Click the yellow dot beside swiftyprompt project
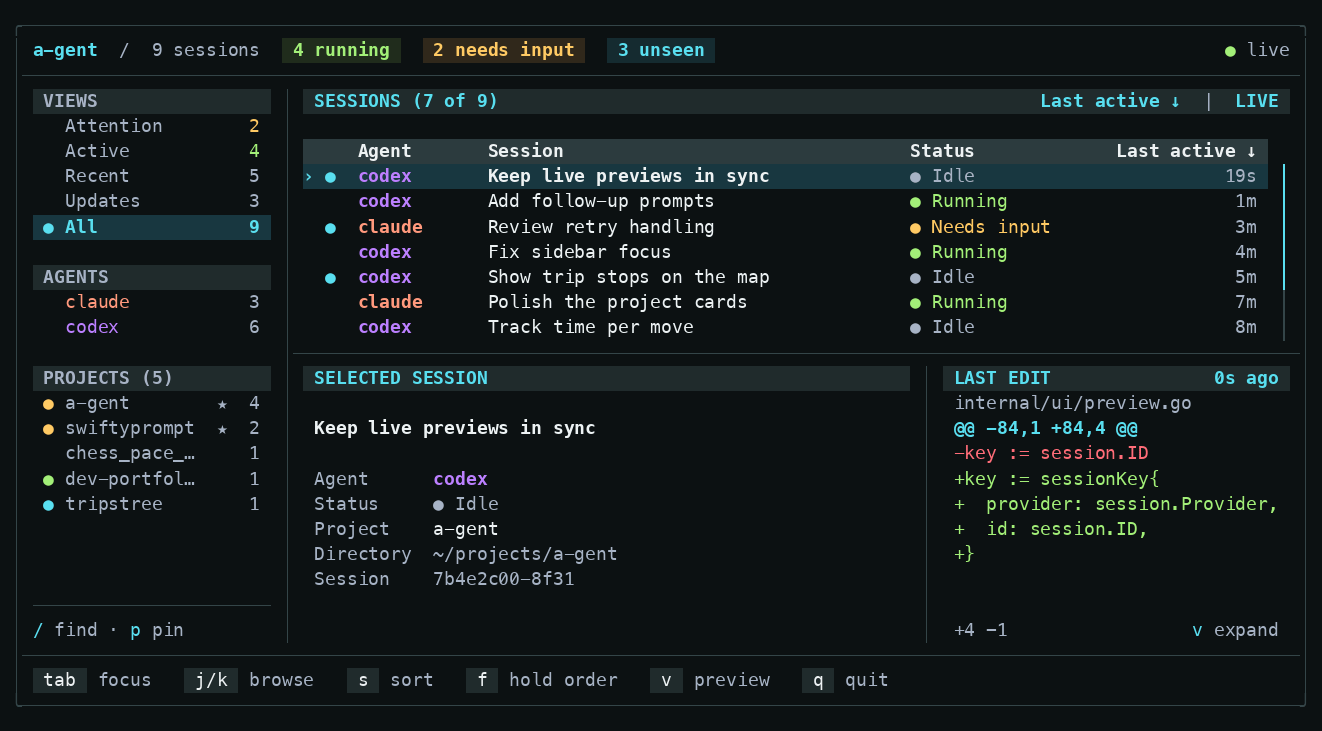 tap(48, 430)
